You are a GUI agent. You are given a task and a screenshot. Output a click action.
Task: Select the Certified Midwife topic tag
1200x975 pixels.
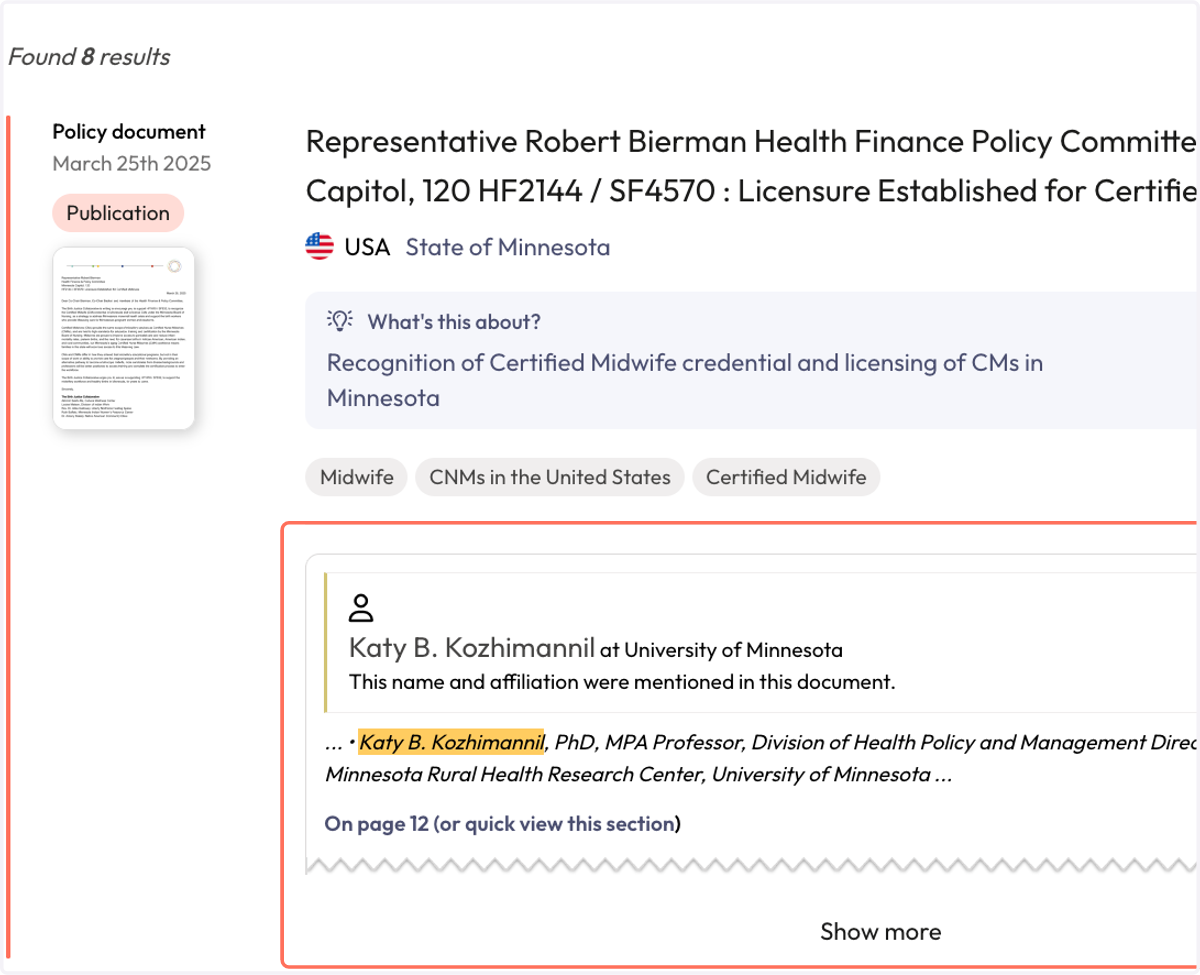[x=786, y=477]
